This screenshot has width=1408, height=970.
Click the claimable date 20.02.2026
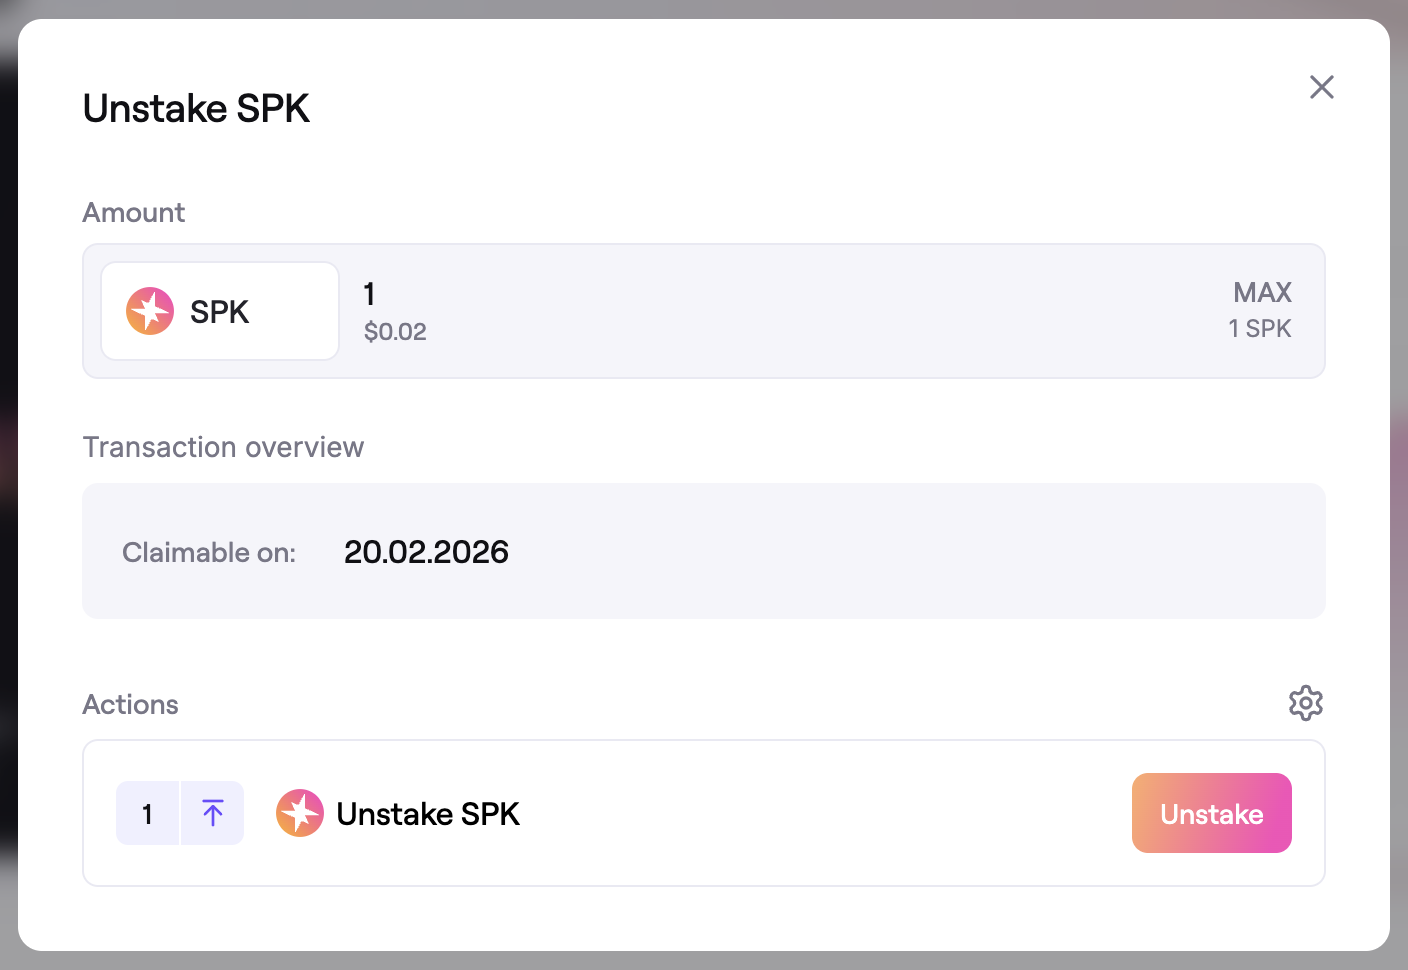[x=426, y=552]
